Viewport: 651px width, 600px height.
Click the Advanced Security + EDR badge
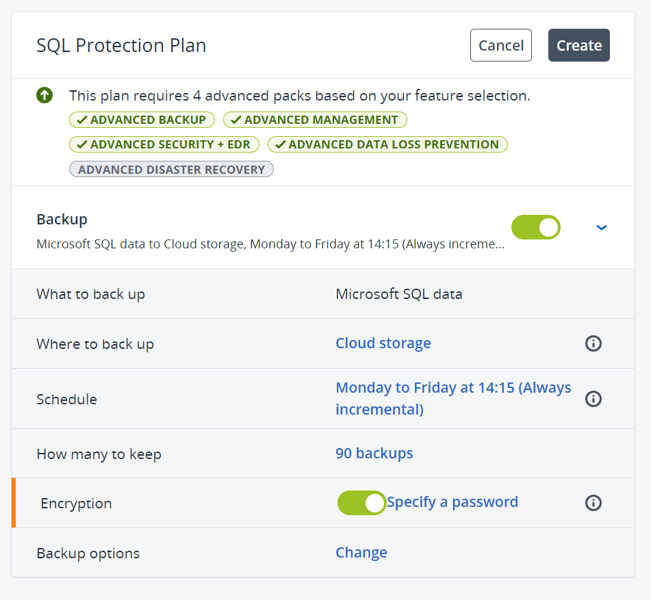pos(164,144)
